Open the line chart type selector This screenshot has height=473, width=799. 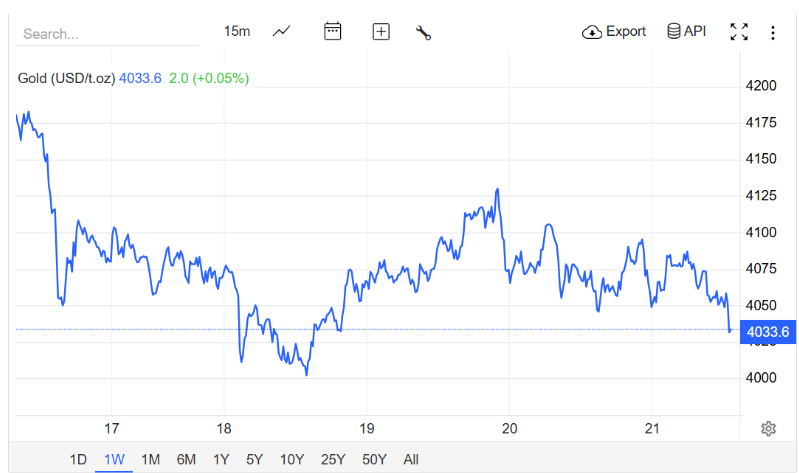tap(282, 32)
